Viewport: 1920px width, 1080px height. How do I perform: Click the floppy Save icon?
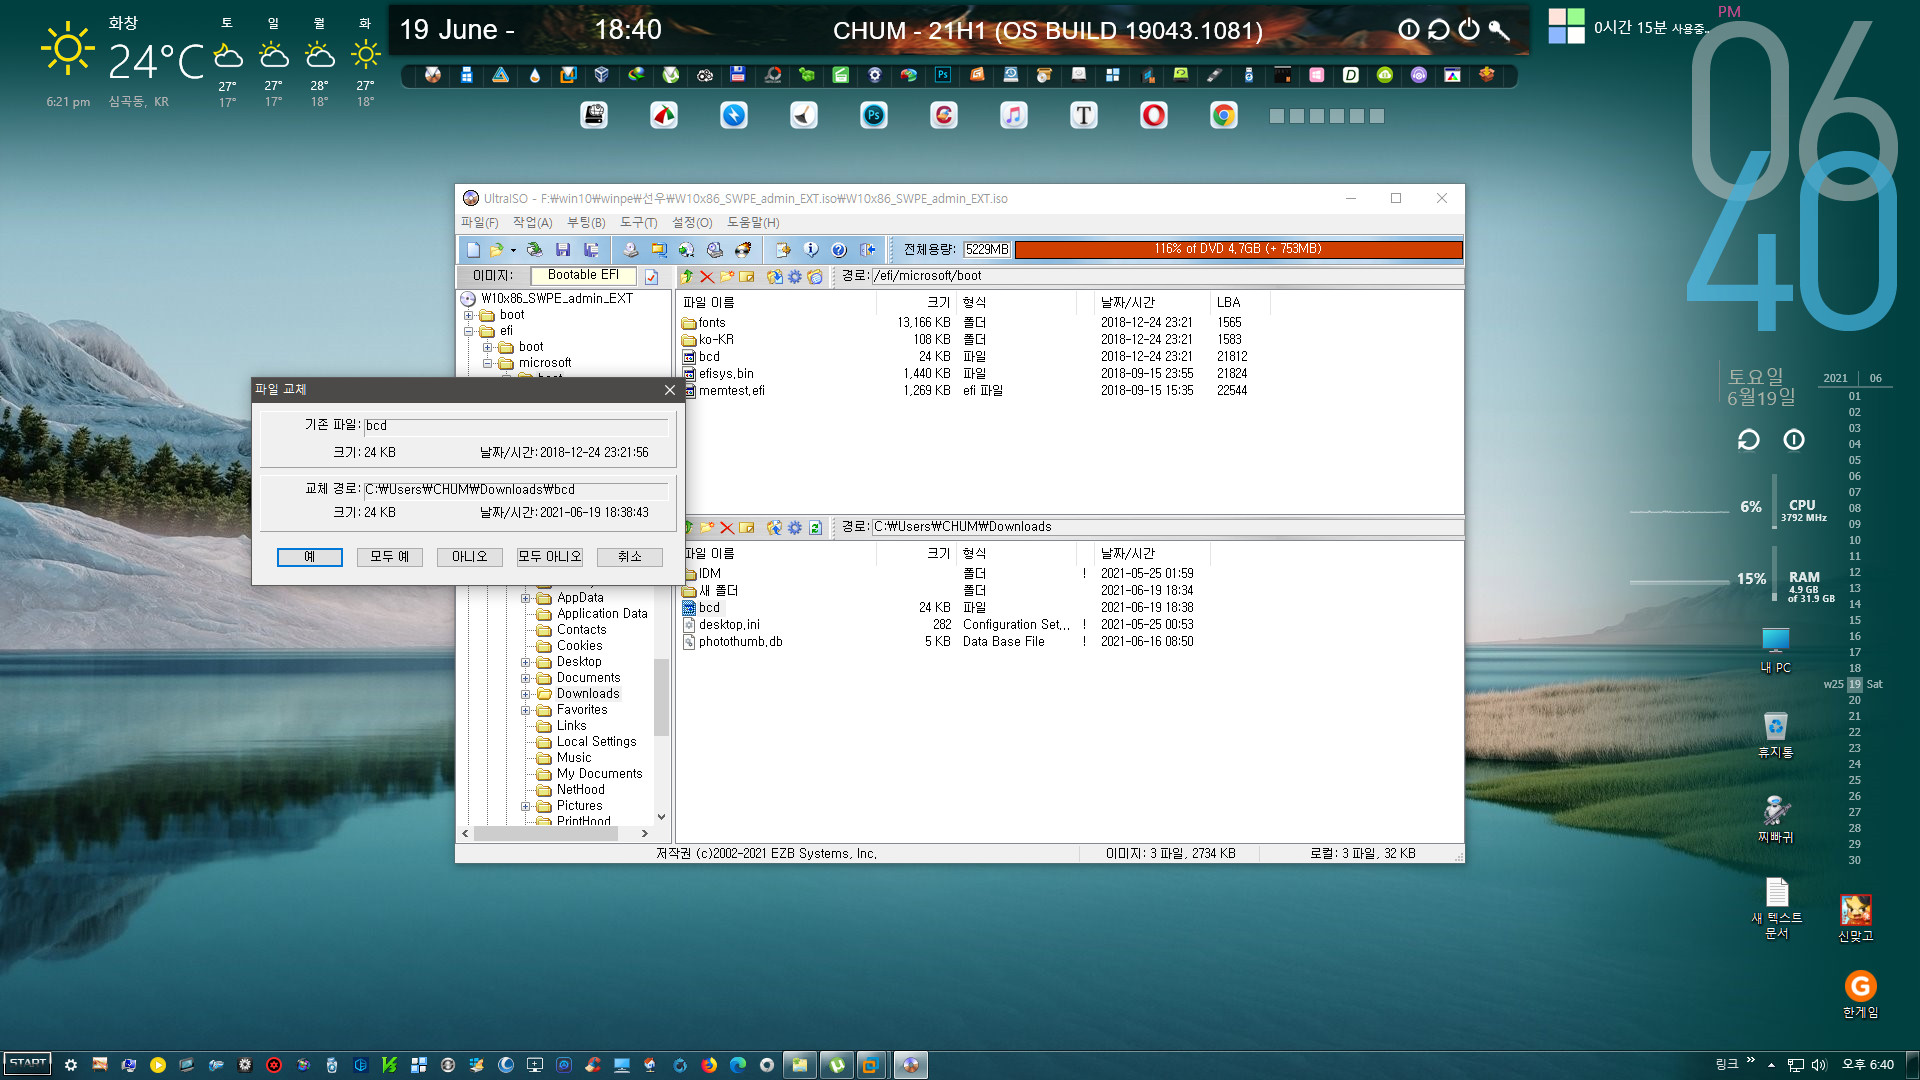(x=563, y=250)
